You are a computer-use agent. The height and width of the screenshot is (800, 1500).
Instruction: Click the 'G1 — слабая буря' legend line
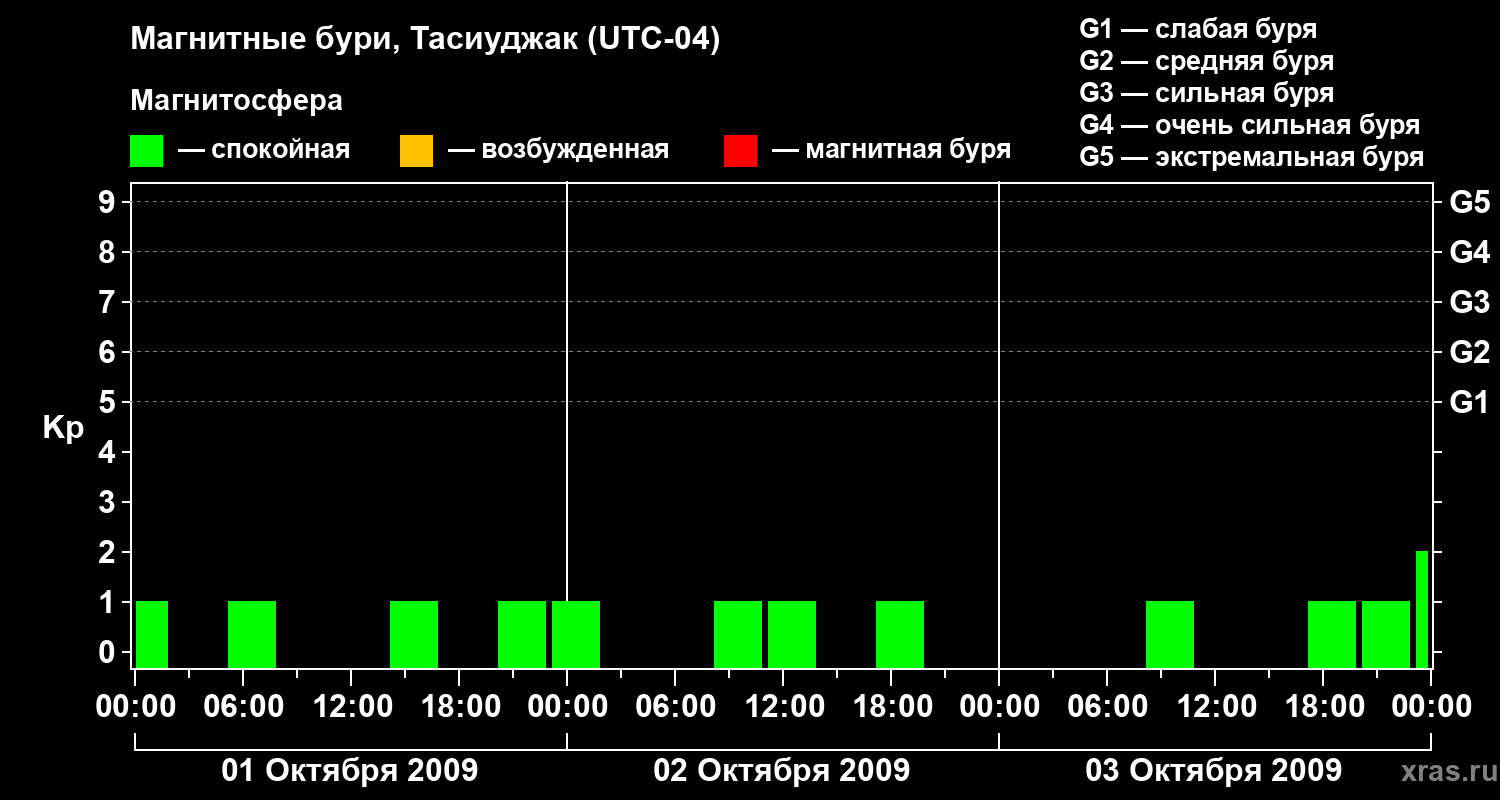pyautogui.click(x=1198, y=29)
